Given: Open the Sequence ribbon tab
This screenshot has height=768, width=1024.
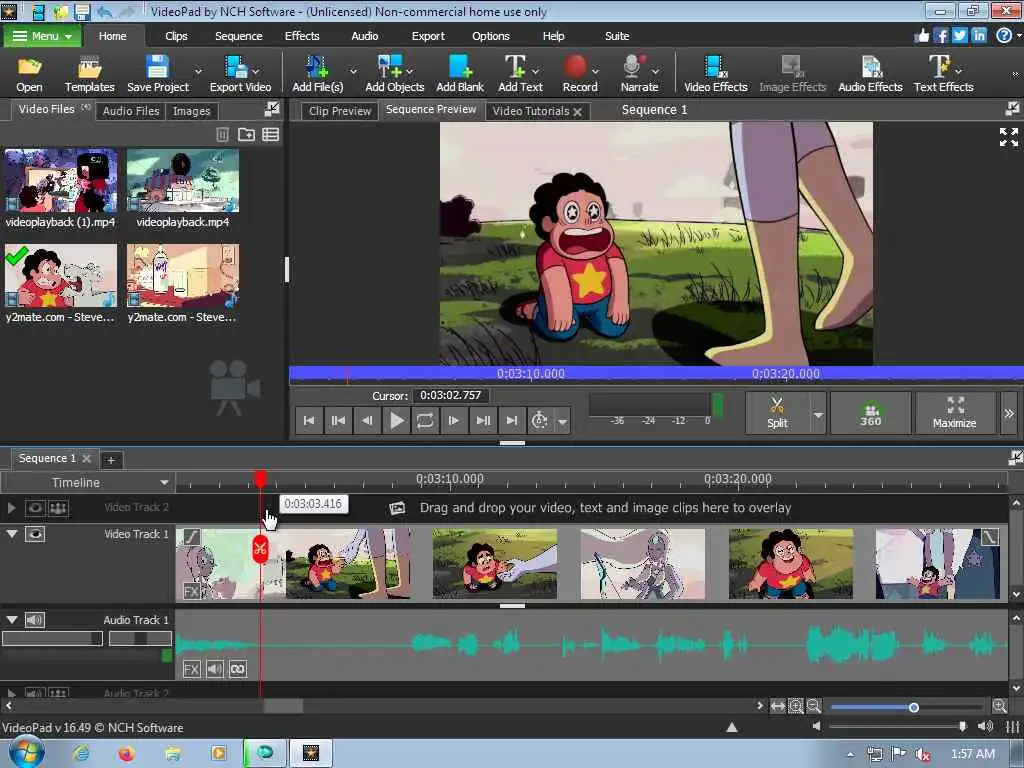Looking at the screenshot, I should pos(238,36).
